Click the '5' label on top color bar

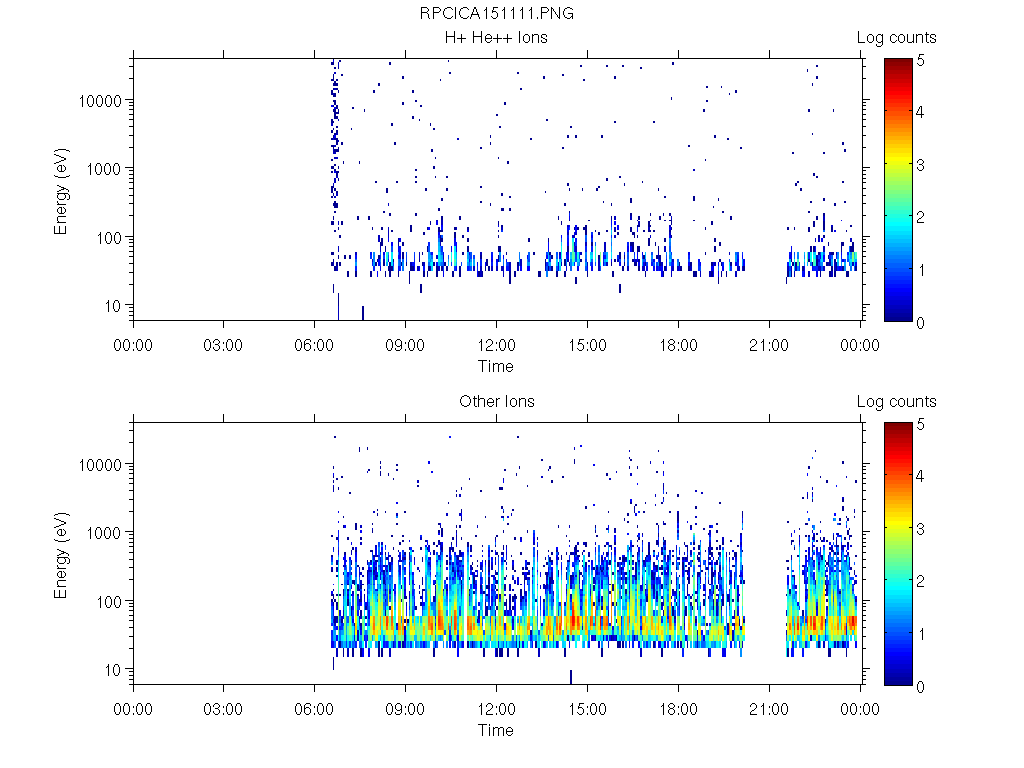(x=920, y=61)
